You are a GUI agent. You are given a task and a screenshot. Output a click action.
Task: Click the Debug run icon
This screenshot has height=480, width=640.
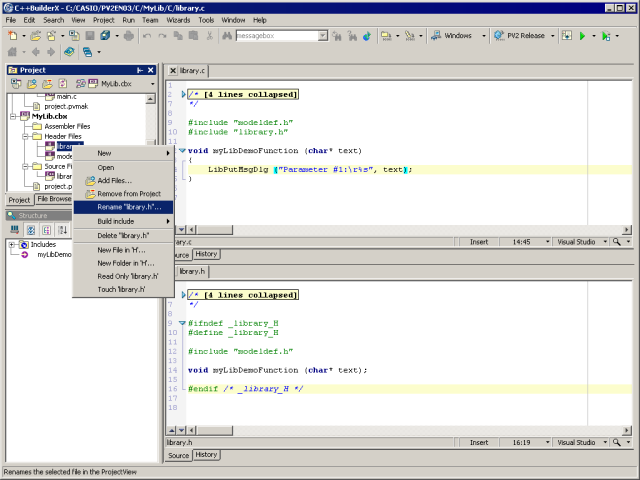click(x=606, y=36)
